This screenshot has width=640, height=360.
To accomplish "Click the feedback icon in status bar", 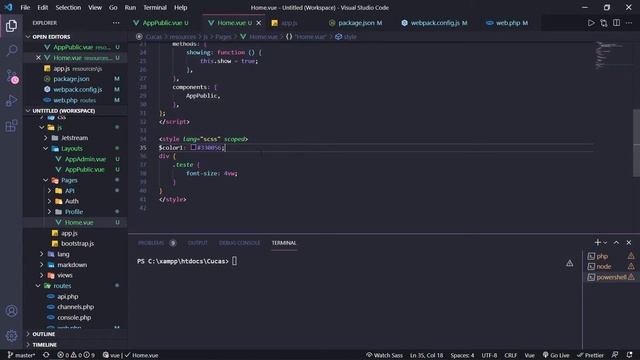I will [x=615, y=355].
